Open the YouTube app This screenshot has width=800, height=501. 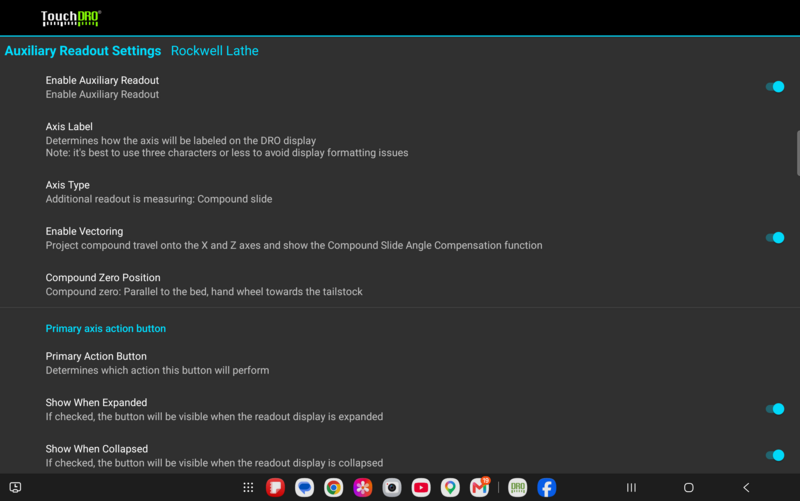tap(421, 488)
